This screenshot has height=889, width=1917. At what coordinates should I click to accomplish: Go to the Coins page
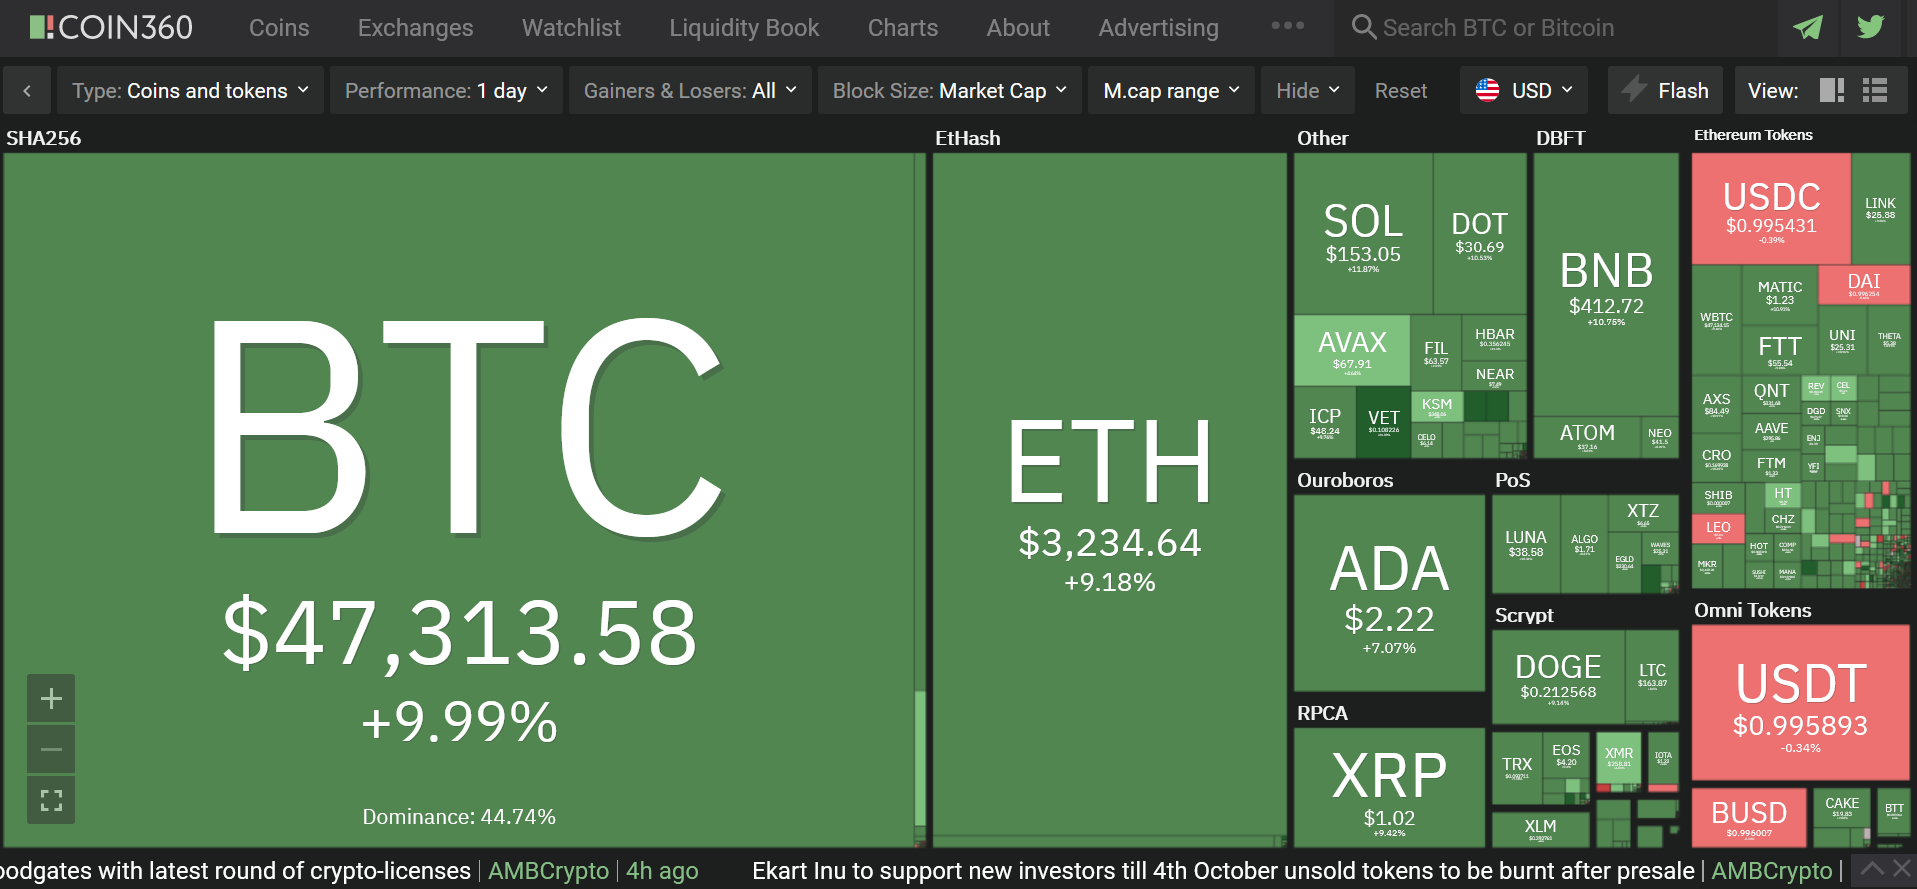pyautogui.click(x=279, y=28)
